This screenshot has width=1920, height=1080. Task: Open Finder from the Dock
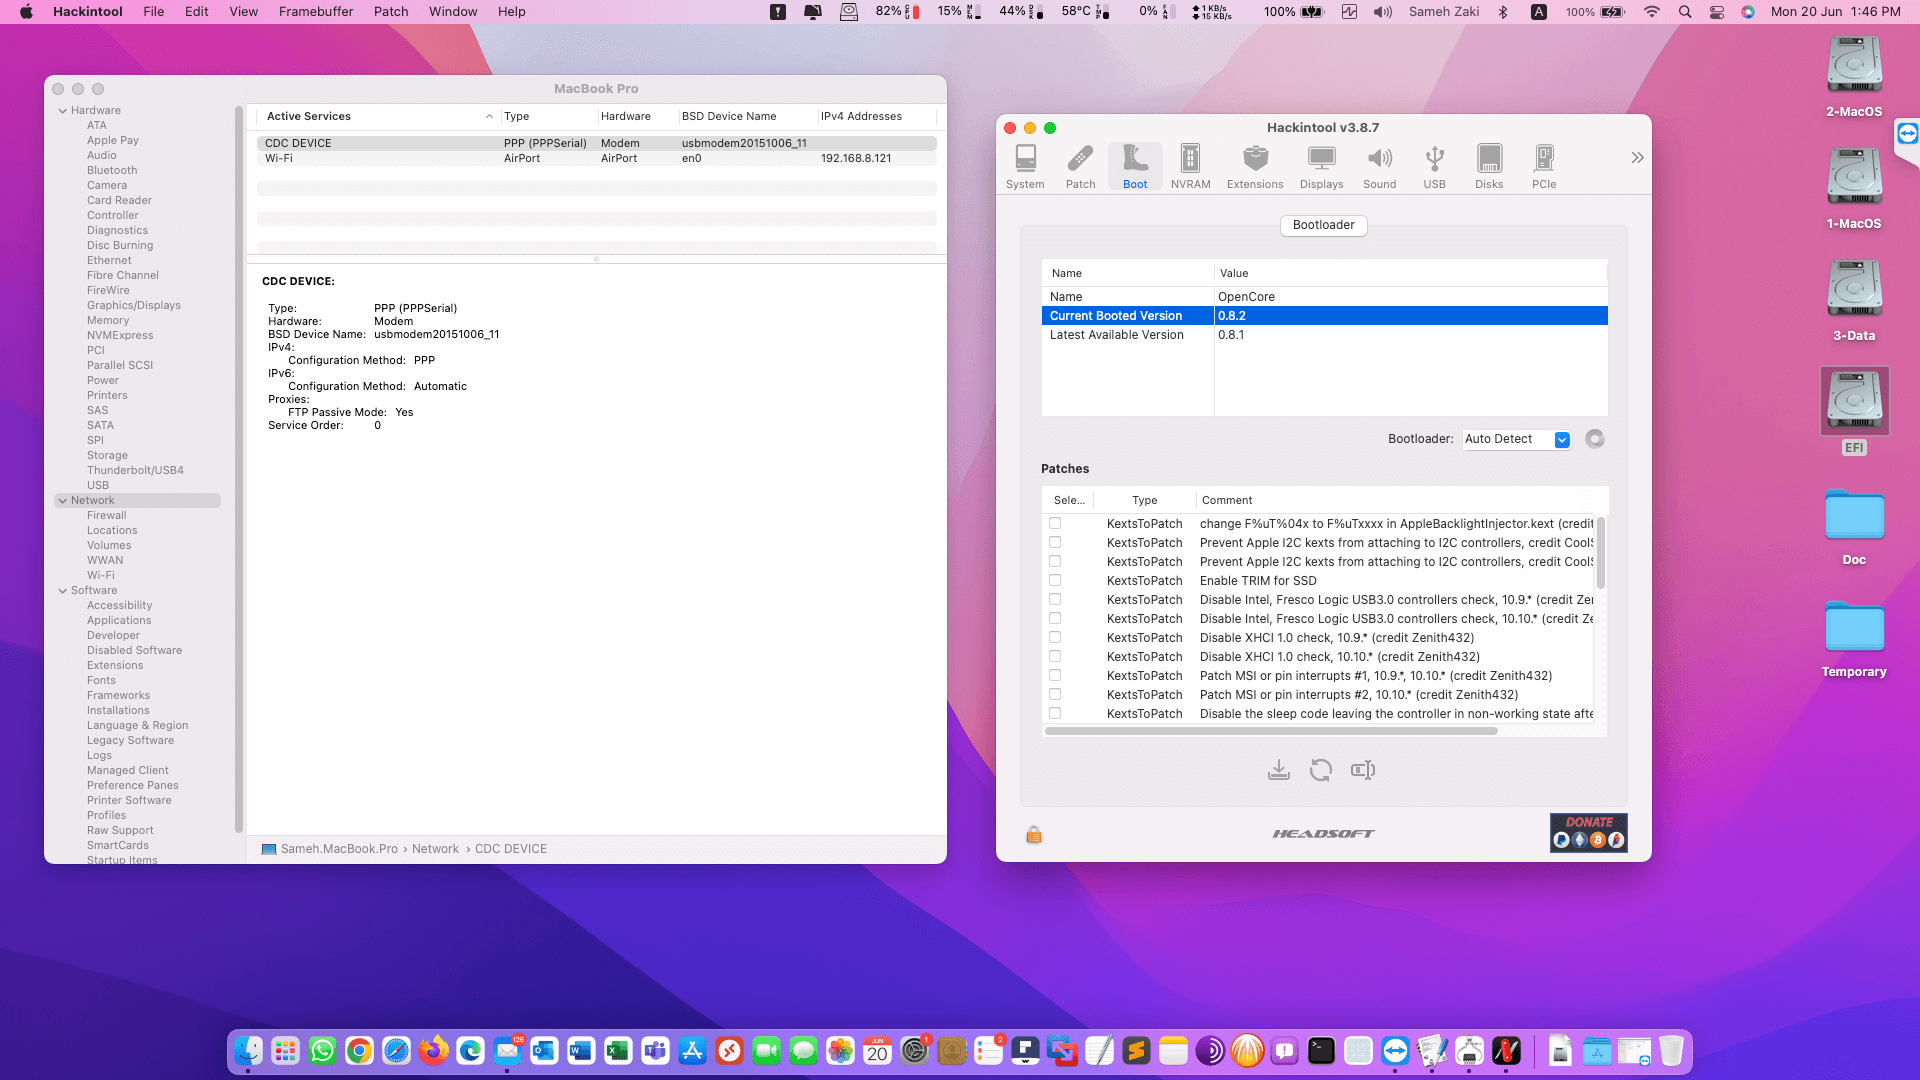249,1051
